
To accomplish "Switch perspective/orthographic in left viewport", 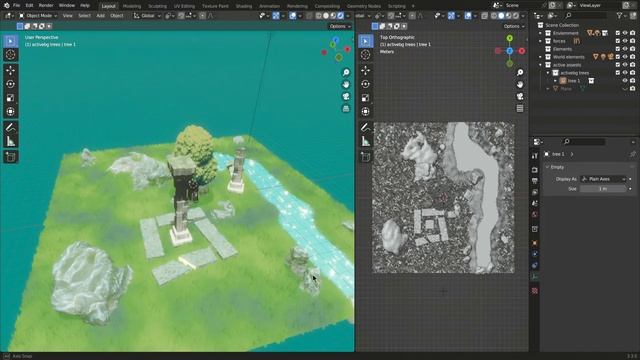I will (346, 109).
